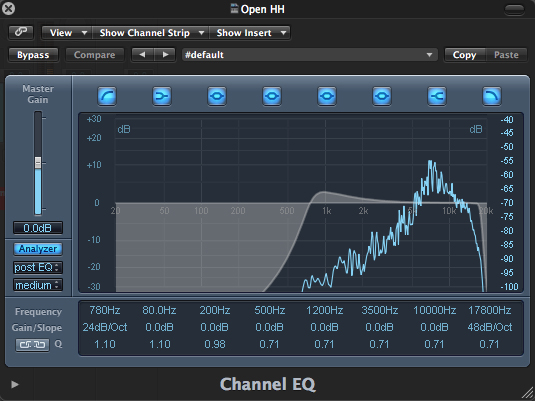Screen dimensions: 535x401
Task: Click the Master Gain slider handle
Action: 38,162
